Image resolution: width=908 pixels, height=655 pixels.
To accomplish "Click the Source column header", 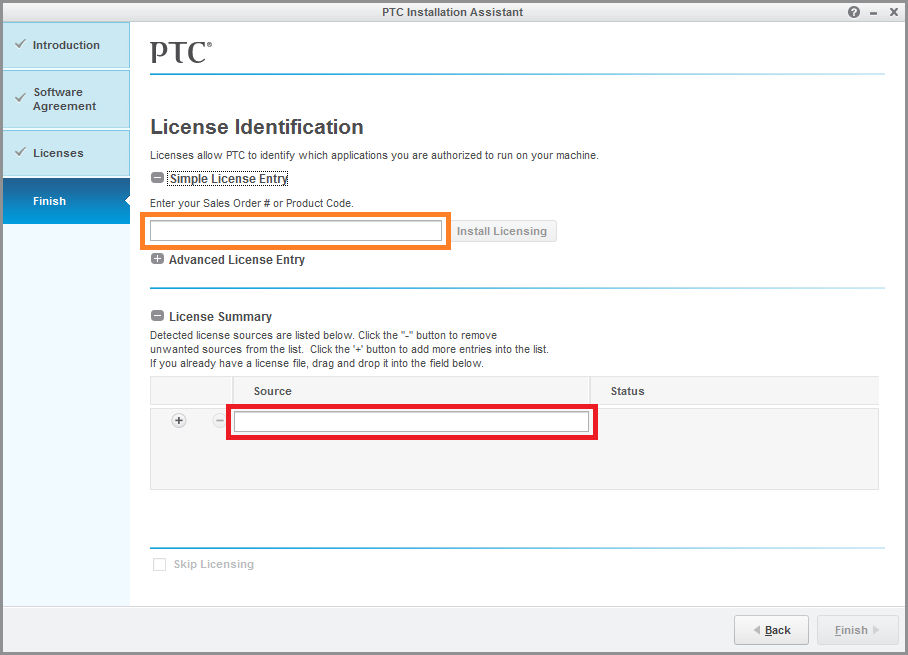I will point(411,391).
